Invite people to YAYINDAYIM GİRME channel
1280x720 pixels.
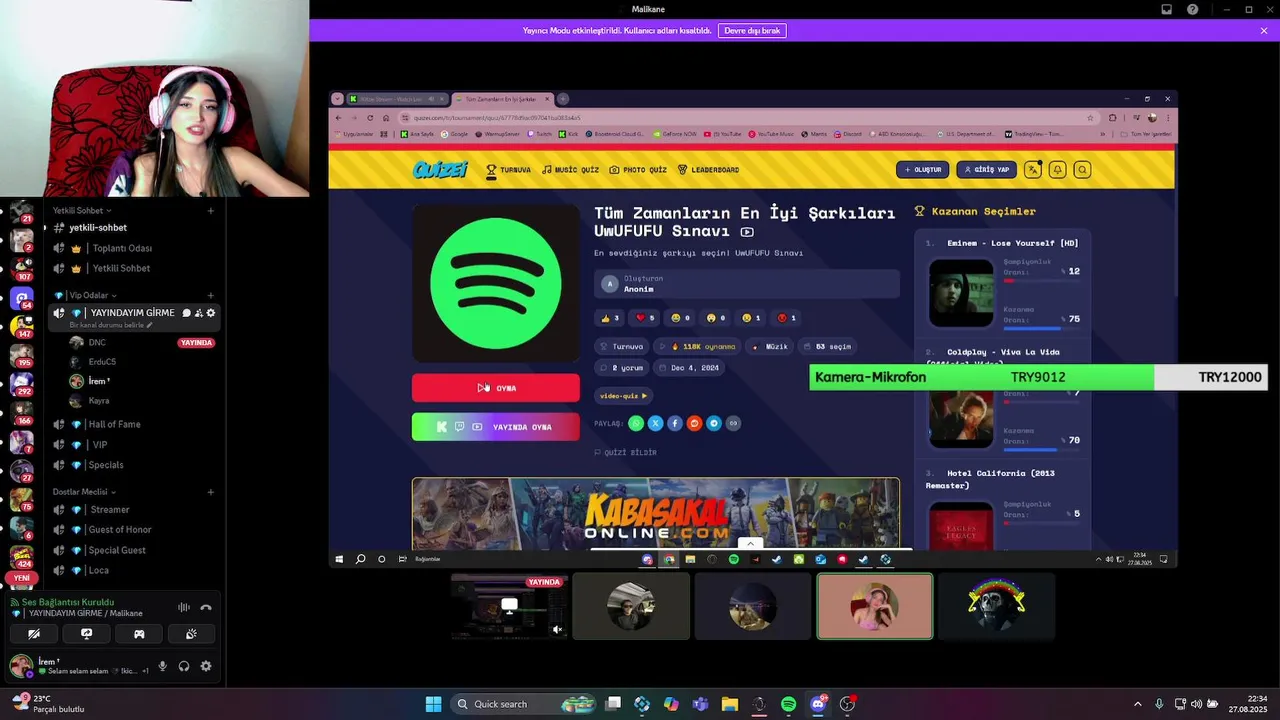click(198, 313)
